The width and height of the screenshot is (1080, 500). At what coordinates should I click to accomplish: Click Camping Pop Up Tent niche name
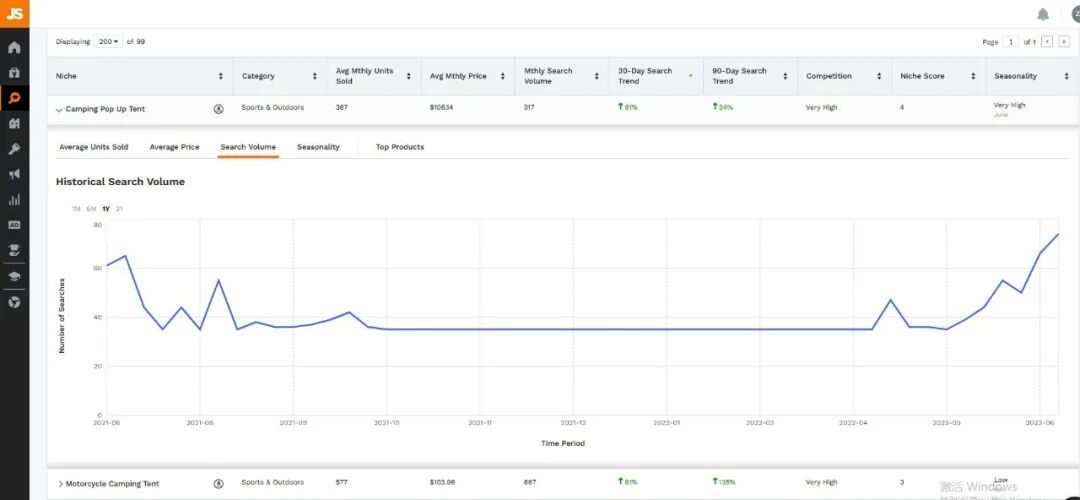pyautogui.click(x=105, y=109)
